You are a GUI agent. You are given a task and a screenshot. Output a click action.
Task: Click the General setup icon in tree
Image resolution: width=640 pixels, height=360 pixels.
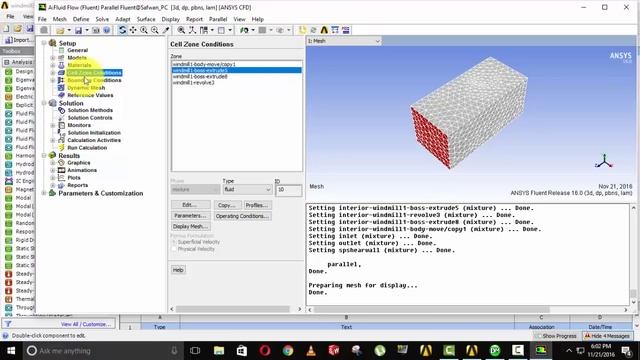click(x=62, y=50)
